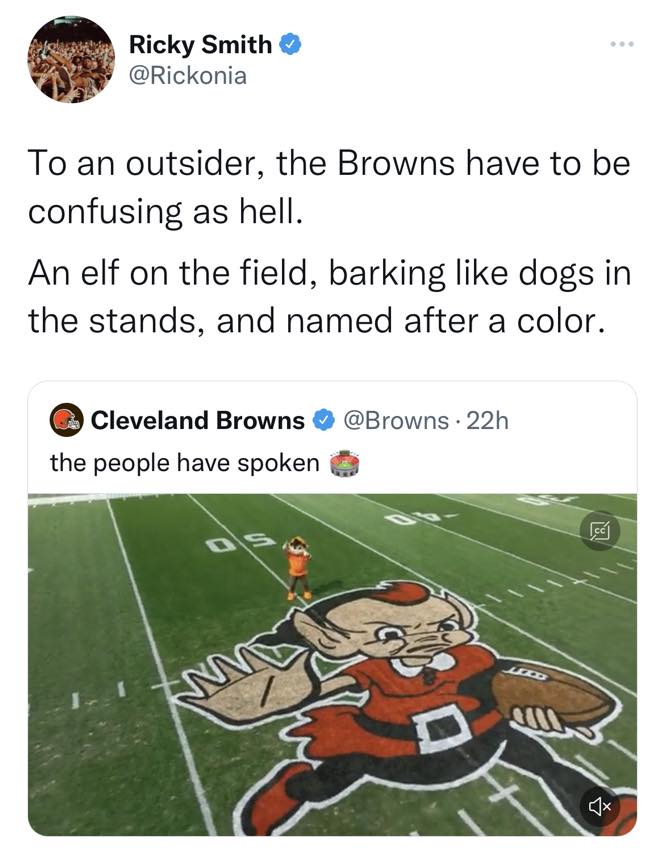The image size is (665, 860).
Task: Click the "To an outsider" tweet sentence
Action: click(329, 187)
